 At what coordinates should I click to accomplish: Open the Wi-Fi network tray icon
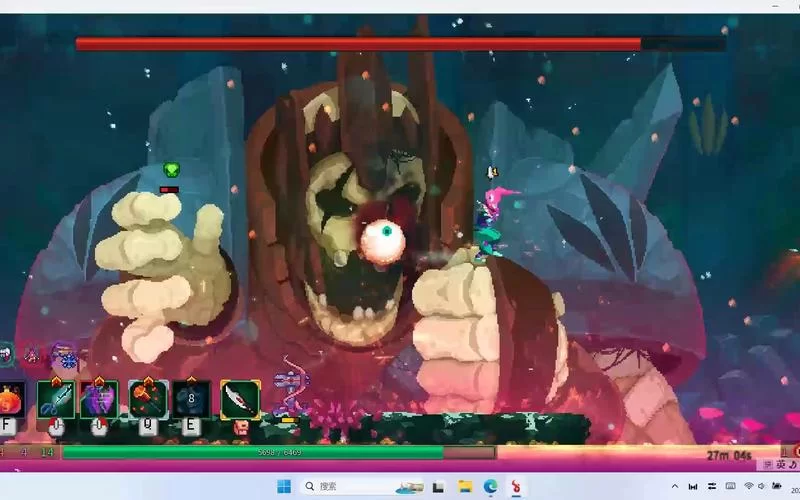pyautogui.click(x=748, y=486)
